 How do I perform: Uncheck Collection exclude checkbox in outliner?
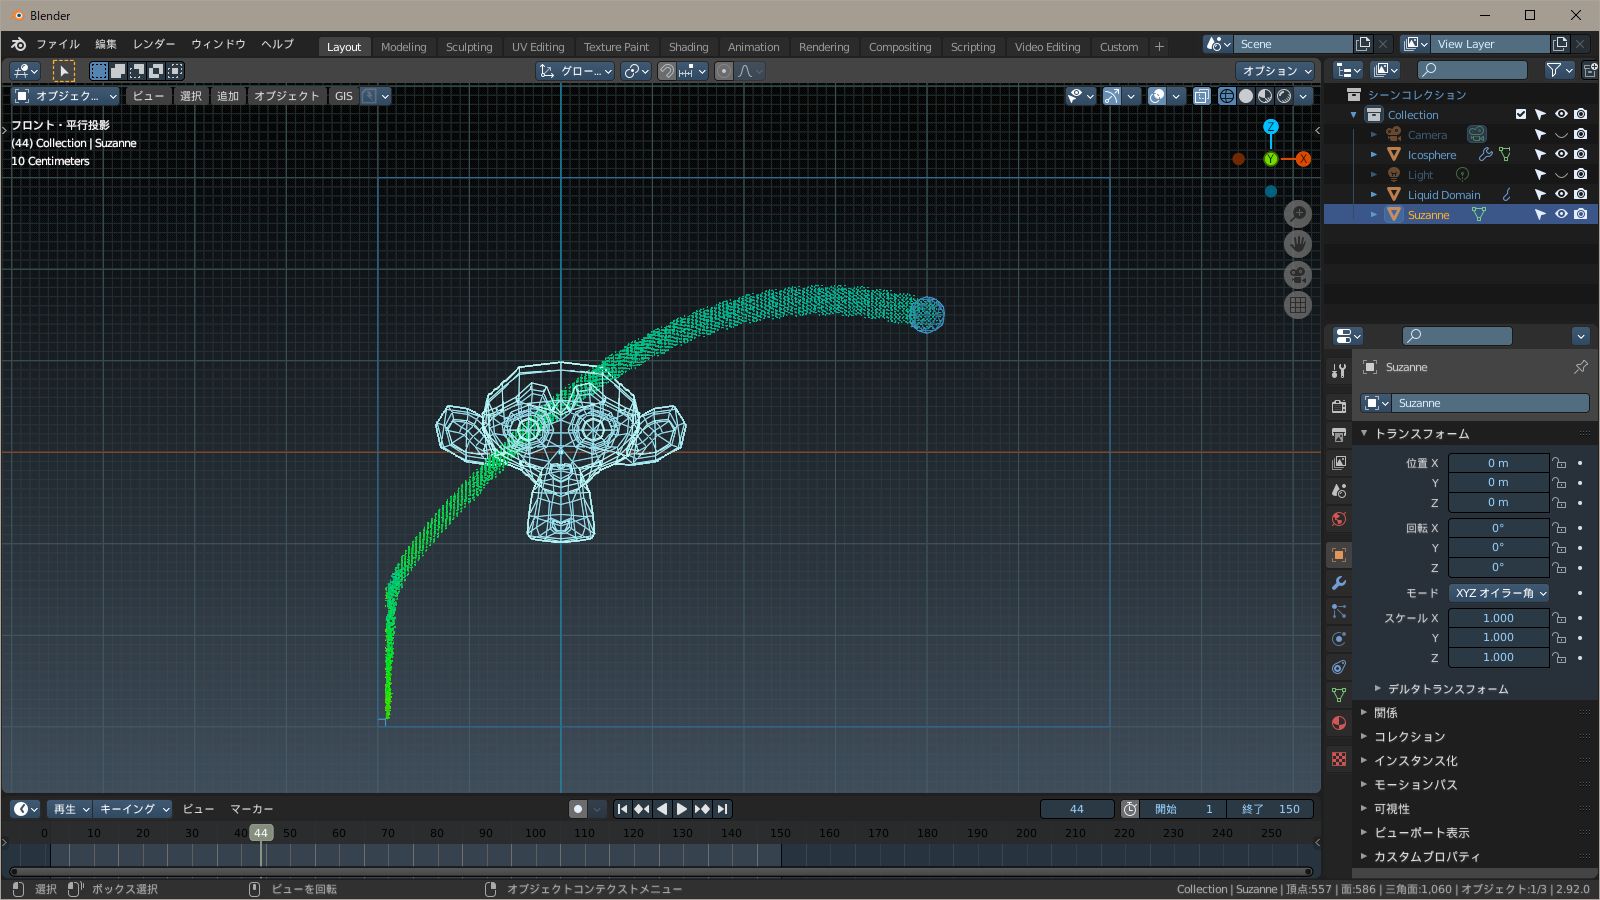(1521, 114)
